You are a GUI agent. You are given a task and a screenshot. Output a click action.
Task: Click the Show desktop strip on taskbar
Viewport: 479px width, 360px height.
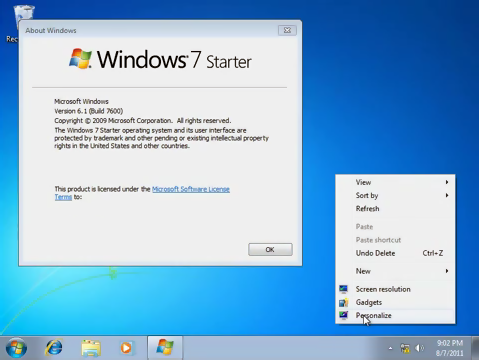[x=475, y=348]
